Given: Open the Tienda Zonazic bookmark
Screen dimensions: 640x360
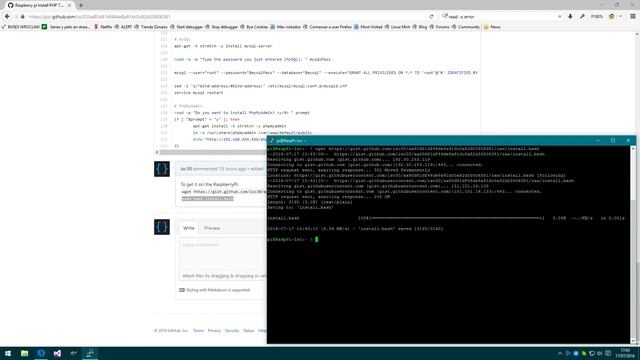Looking at the screenshot, I should (x=151, y=27).
